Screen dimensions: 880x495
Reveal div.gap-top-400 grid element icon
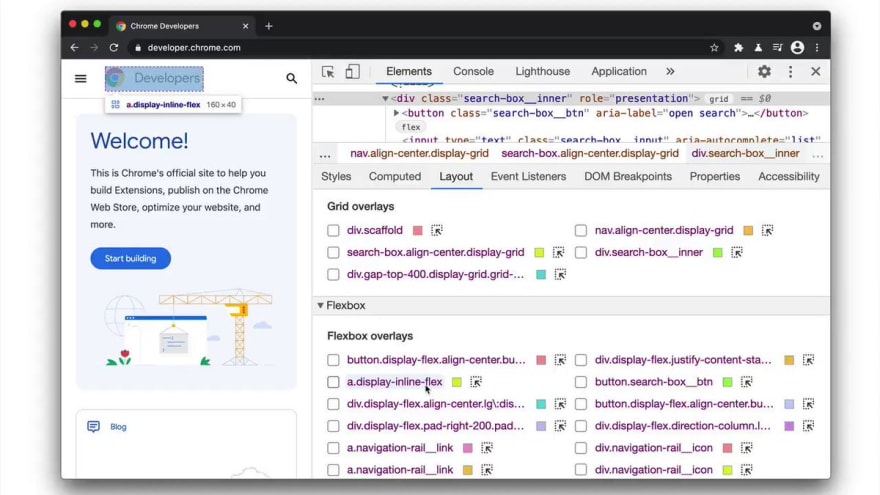[x=560, y=274]
